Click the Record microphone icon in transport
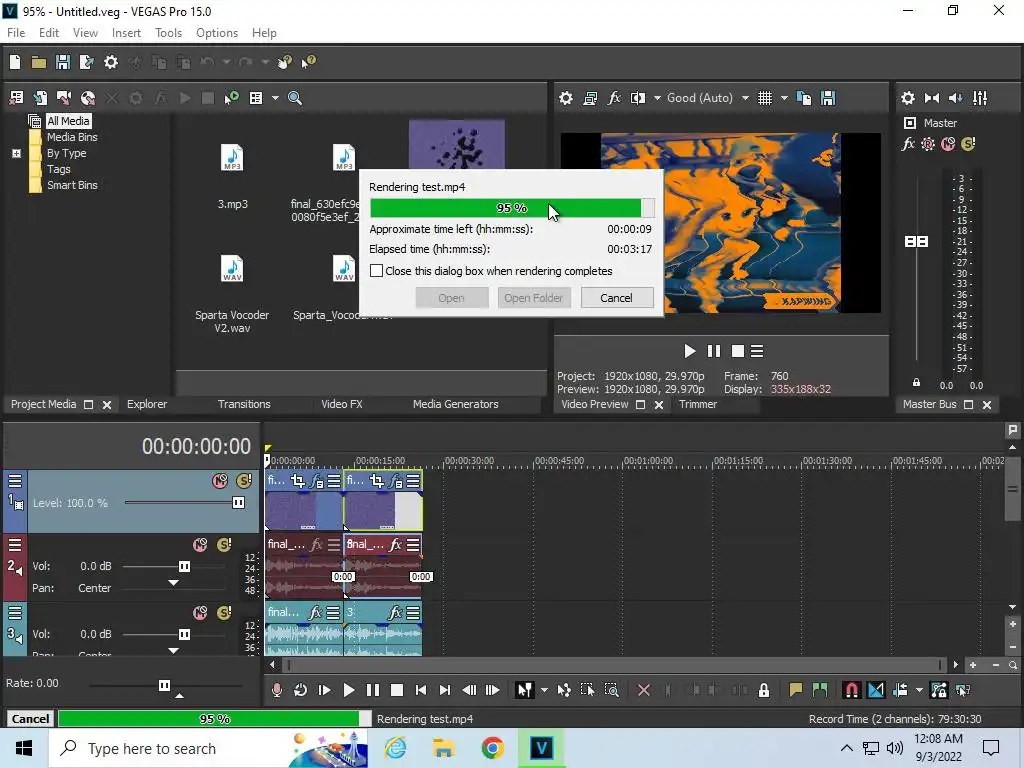This screenshot has height=768, width=1024. pyautogui.click(x=277, y=690)
